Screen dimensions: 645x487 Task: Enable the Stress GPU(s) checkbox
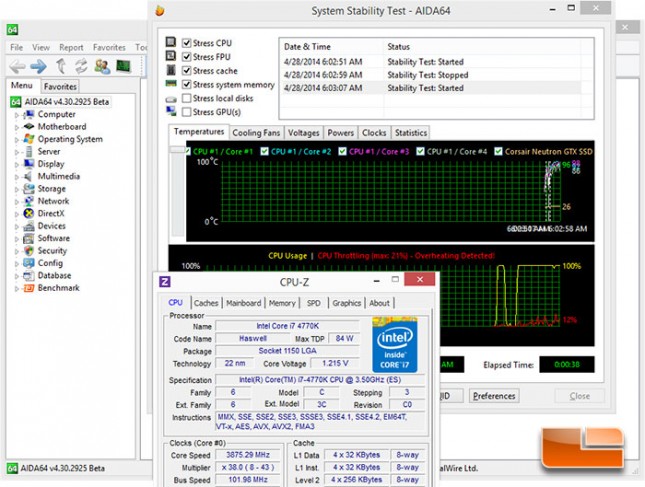point(186,112)
